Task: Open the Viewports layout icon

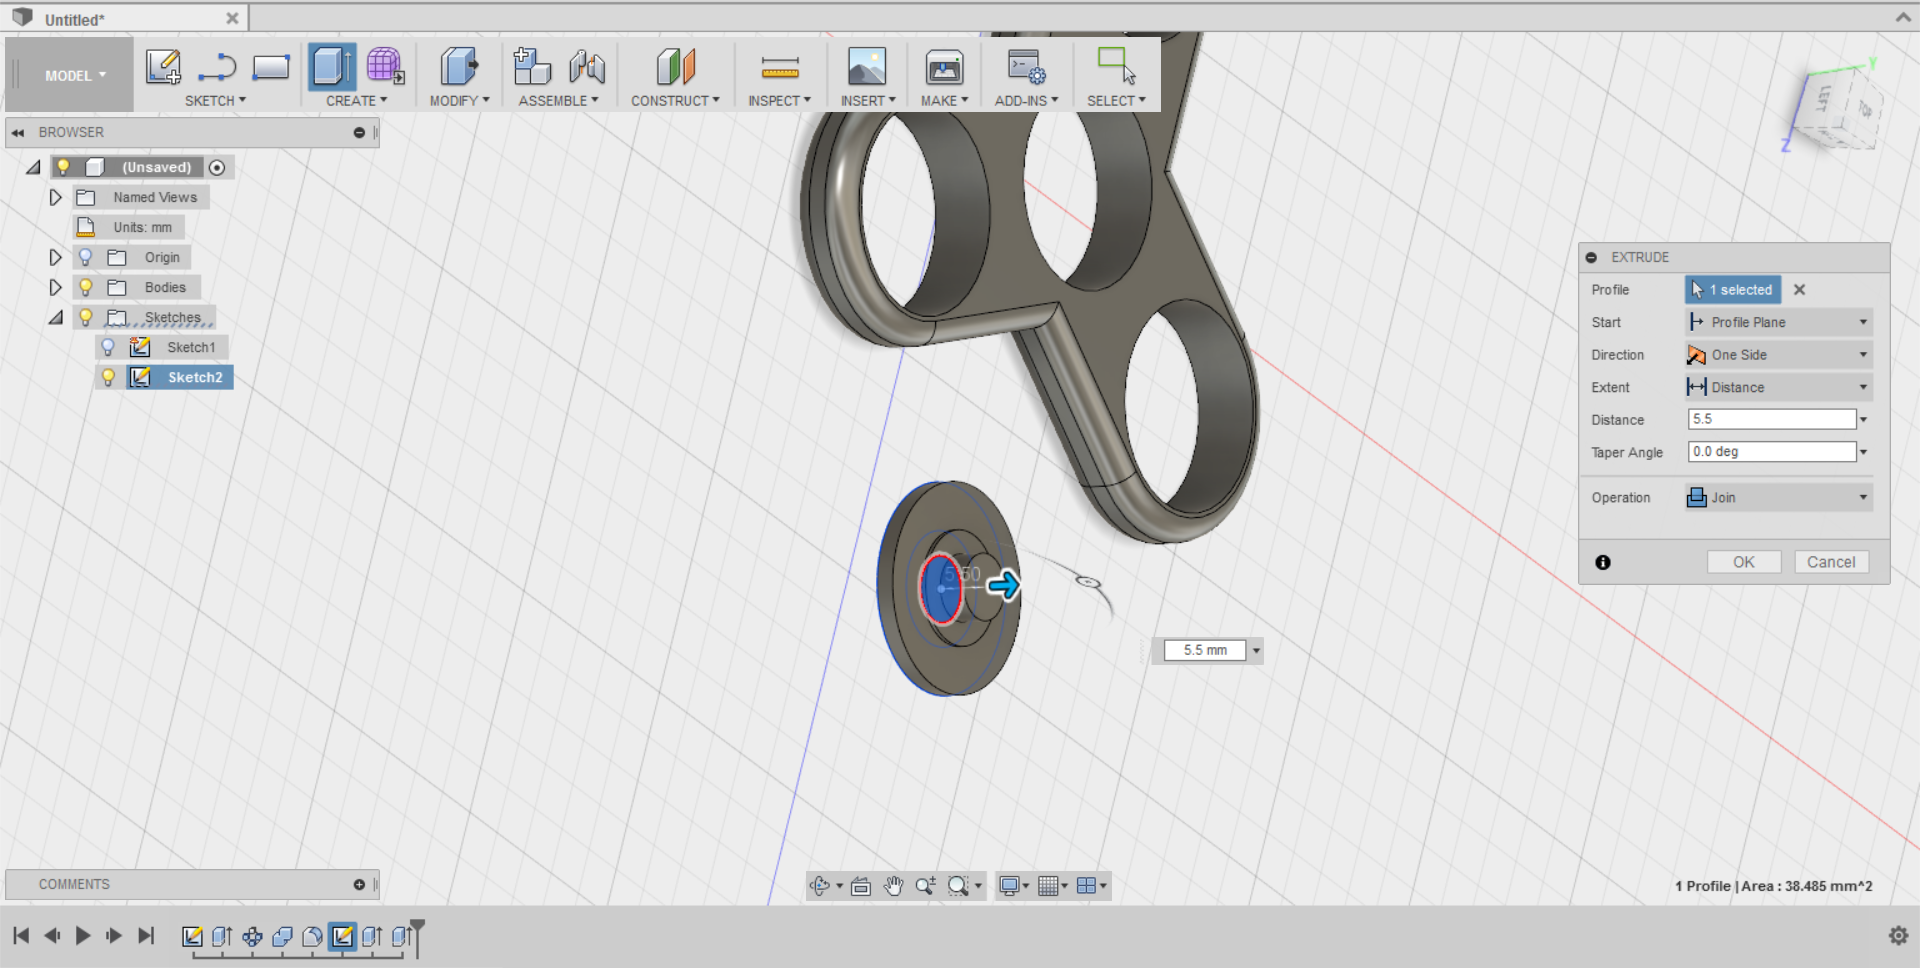Action: 1086,886
